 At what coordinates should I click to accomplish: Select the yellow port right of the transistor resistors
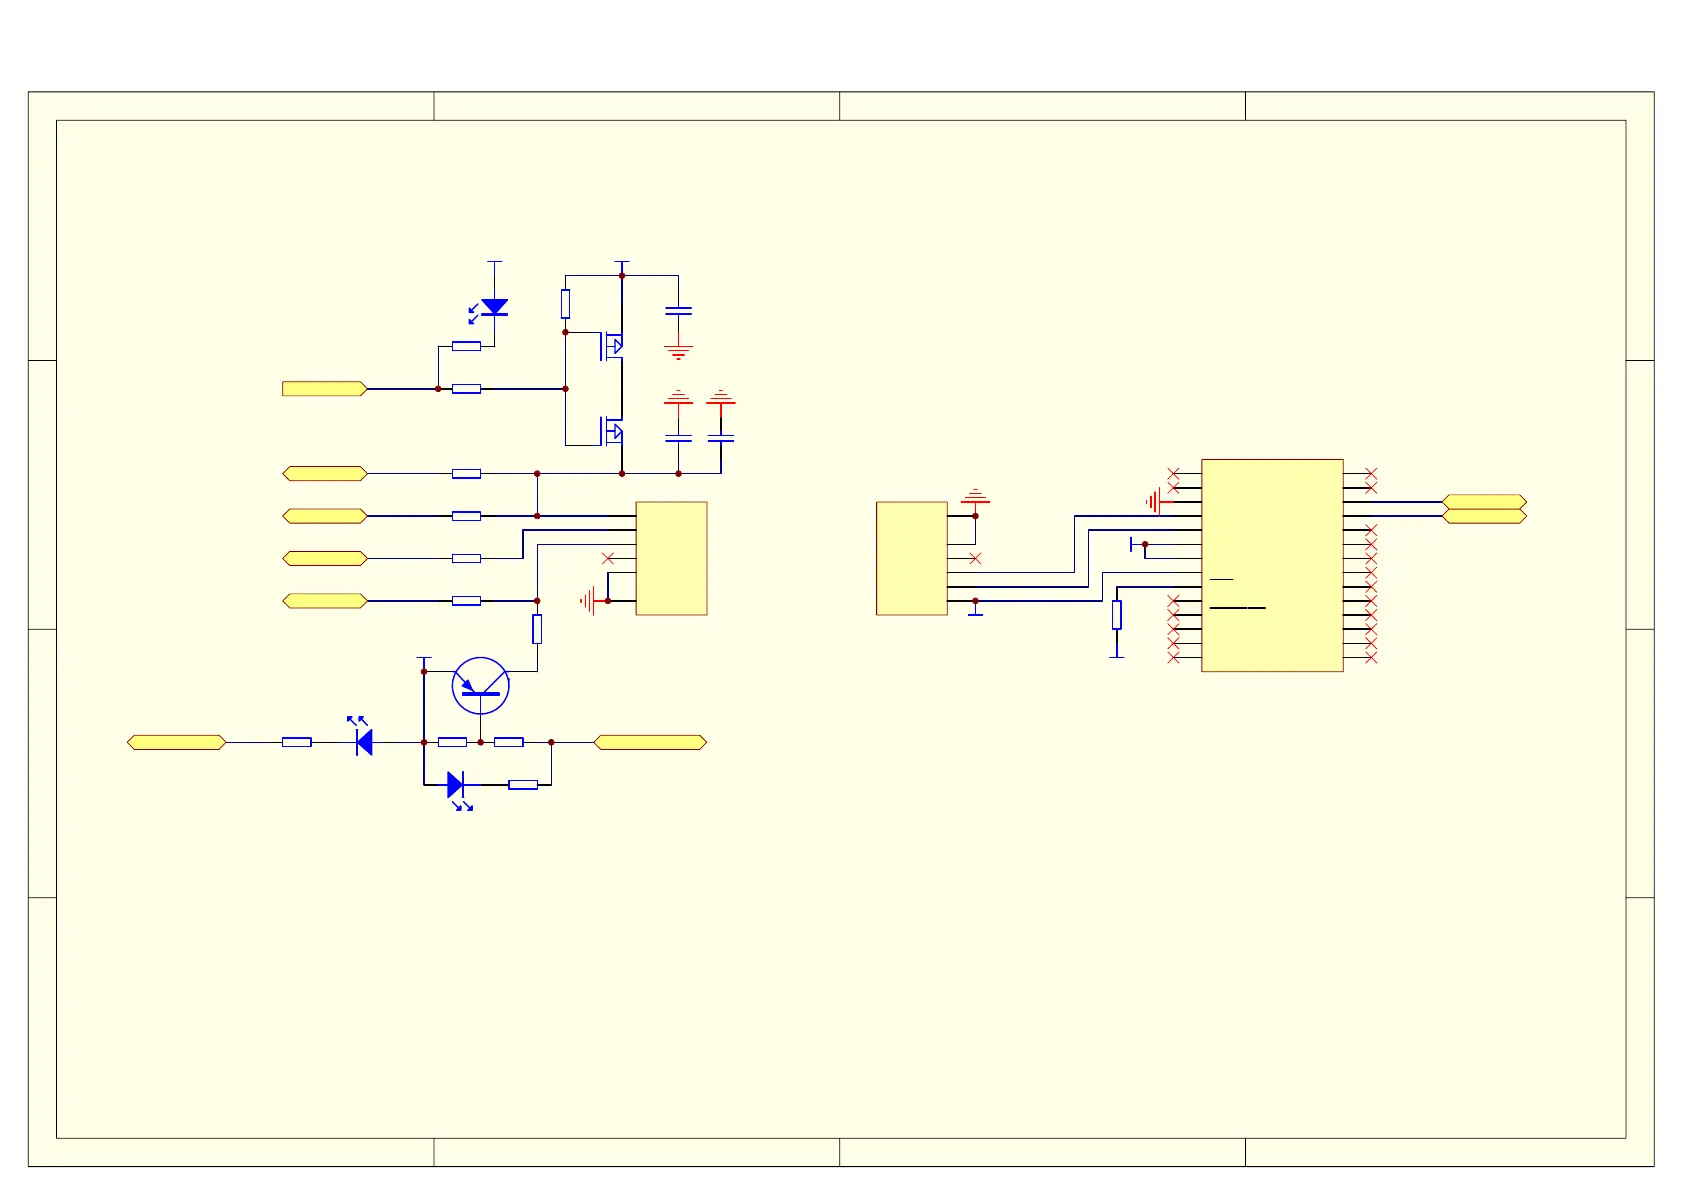pyautogui.click(x=650, y=742)
